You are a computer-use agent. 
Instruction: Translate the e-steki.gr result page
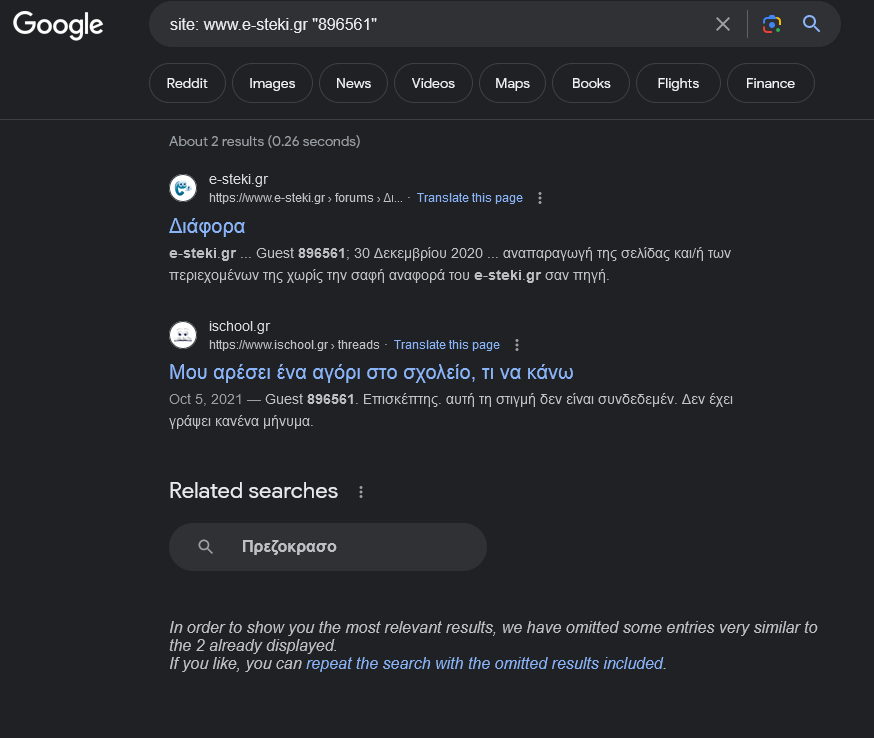[469, 198]
